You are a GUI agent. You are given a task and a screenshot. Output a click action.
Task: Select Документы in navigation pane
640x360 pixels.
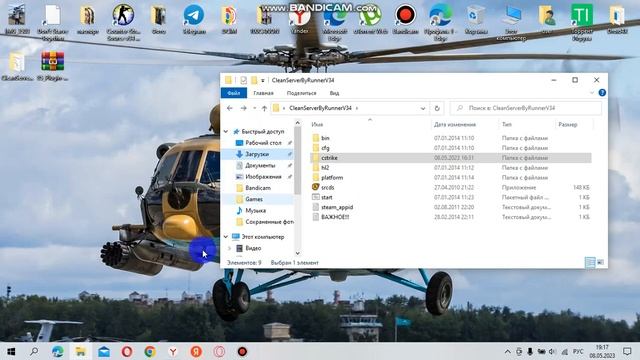pos(259,165)
